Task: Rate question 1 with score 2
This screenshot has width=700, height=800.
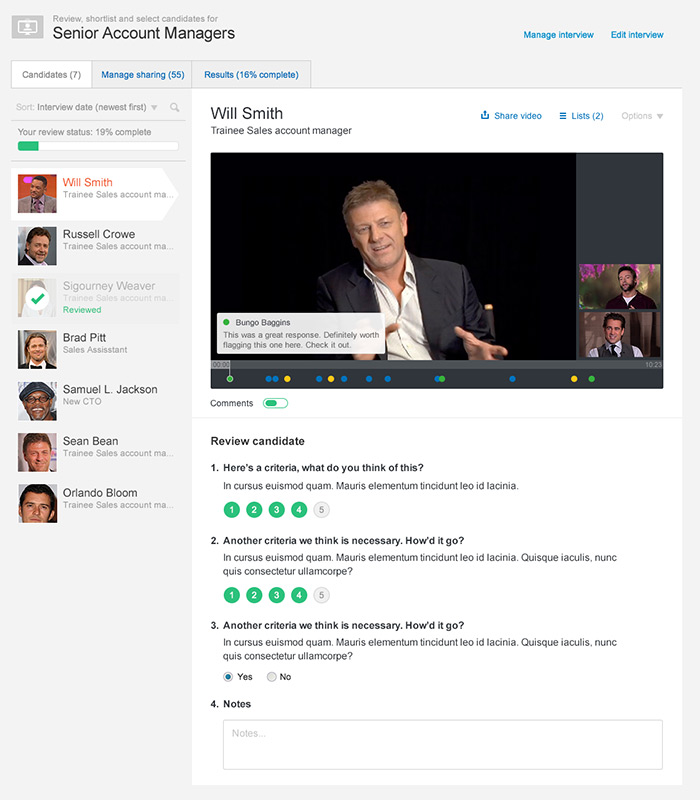Action: coord(254,509)
